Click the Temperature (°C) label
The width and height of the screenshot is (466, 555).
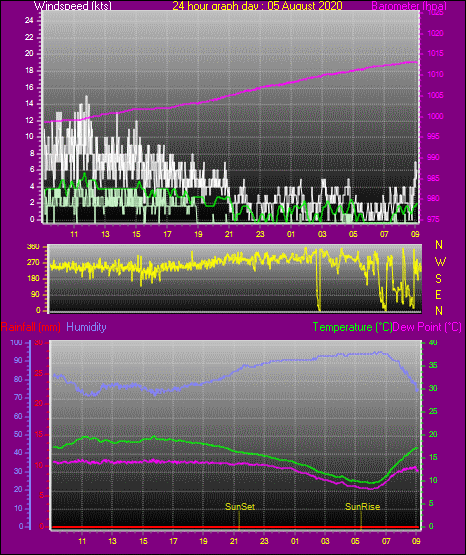[352, 327]
